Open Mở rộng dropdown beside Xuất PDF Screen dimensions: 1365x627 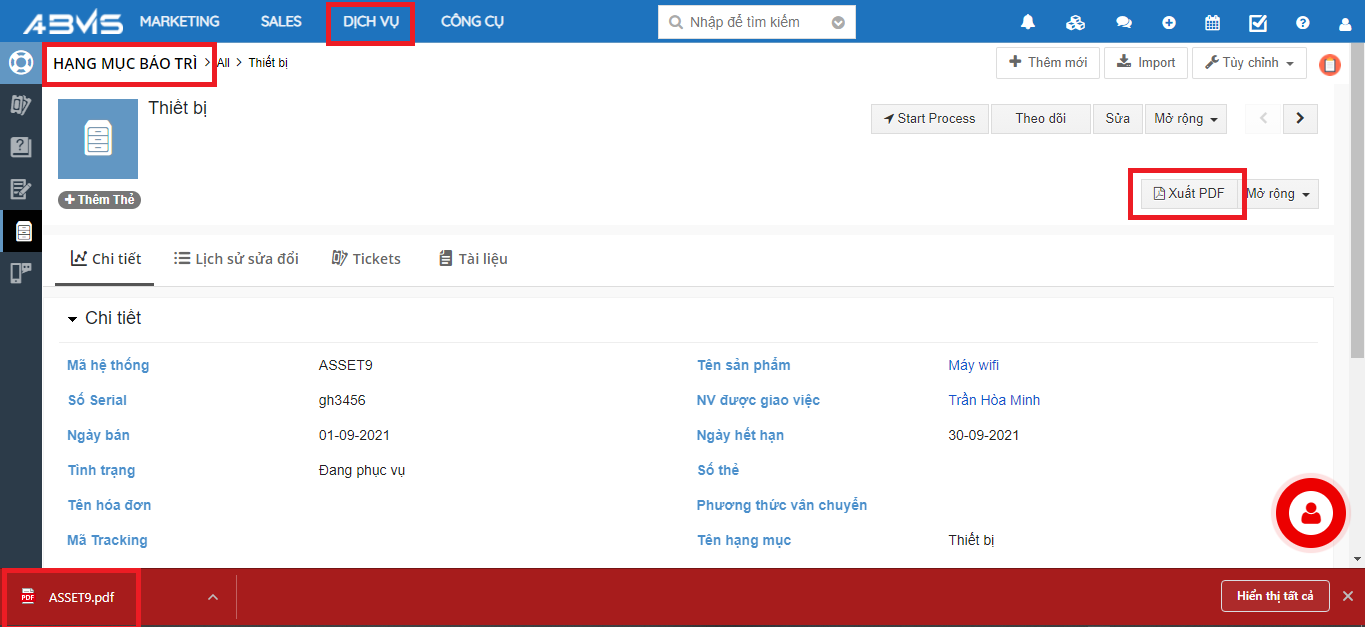click(x=1279, y=194)
